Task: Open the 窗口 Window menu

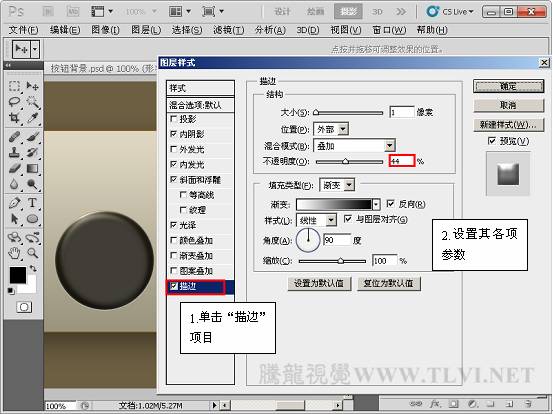Action: (389, 30)
